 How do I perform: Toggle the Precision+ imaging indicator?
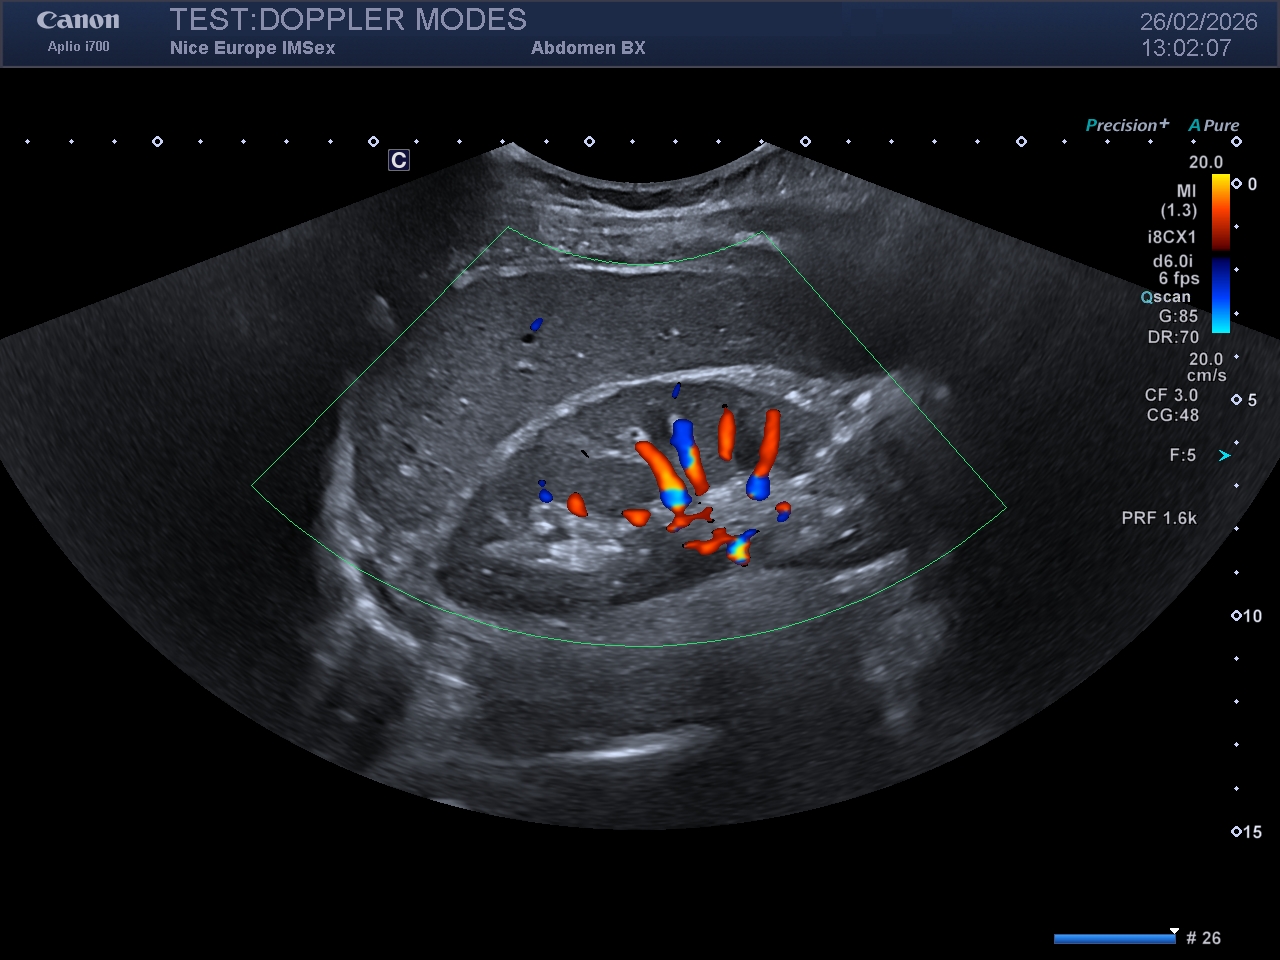[1127, 125]
